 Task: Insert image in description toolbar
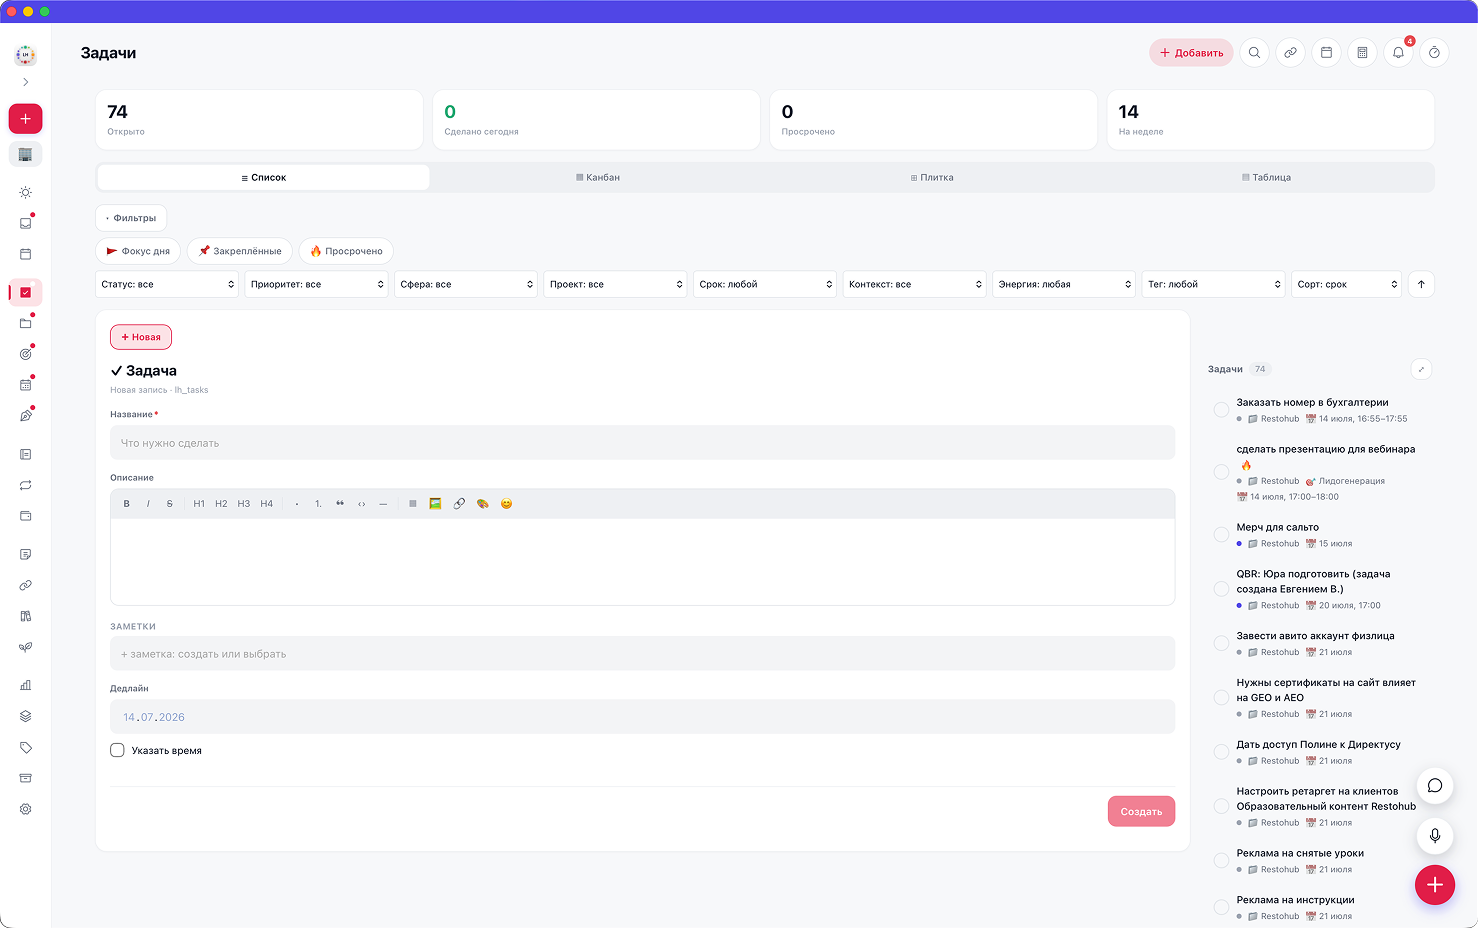click(435, 504)
